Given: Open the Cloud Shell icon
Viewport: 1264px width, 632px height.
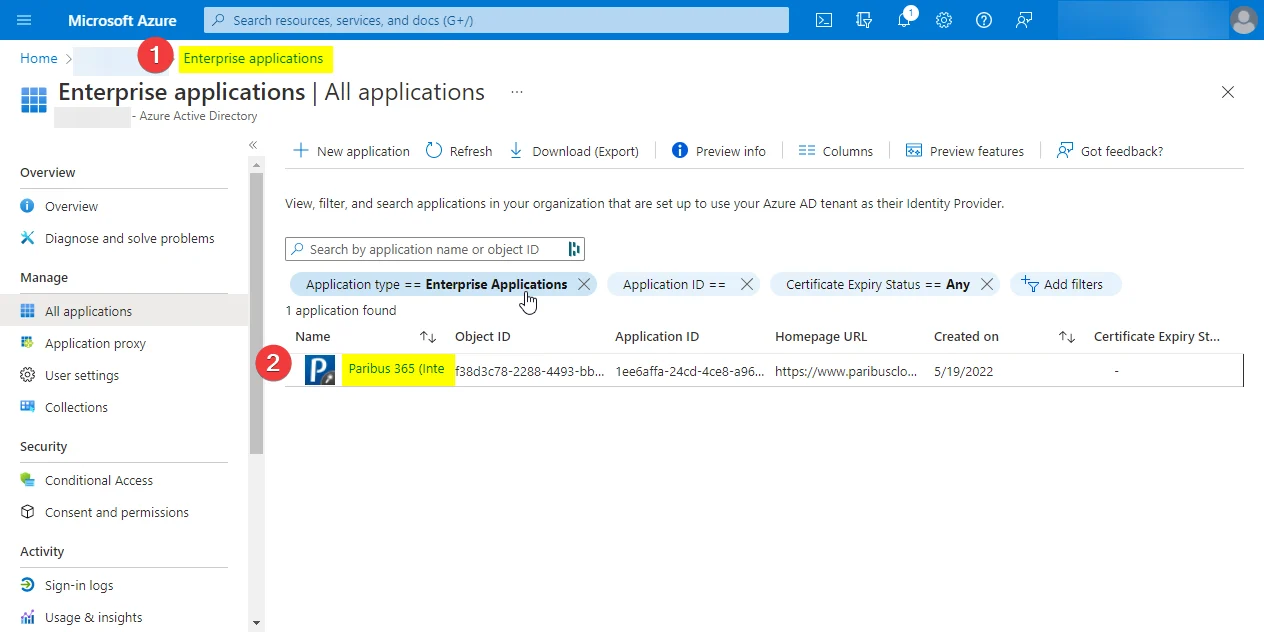Looking at the screenshot, I should coord(824,20).
